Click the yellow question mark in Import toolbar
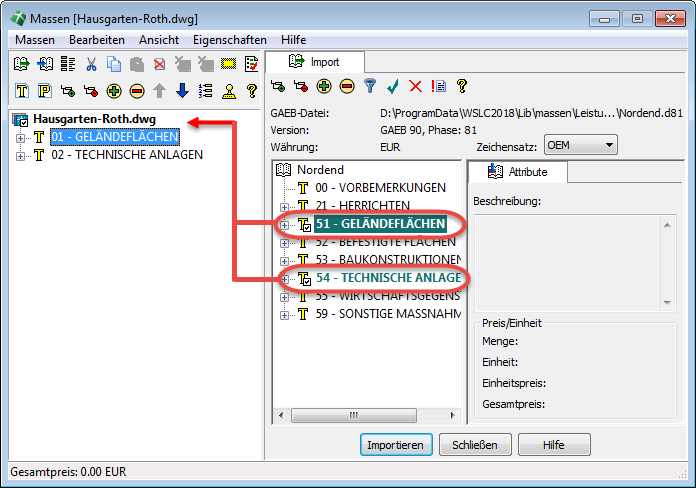This screenshot has width=696, height=488. (x=461, y=87)
